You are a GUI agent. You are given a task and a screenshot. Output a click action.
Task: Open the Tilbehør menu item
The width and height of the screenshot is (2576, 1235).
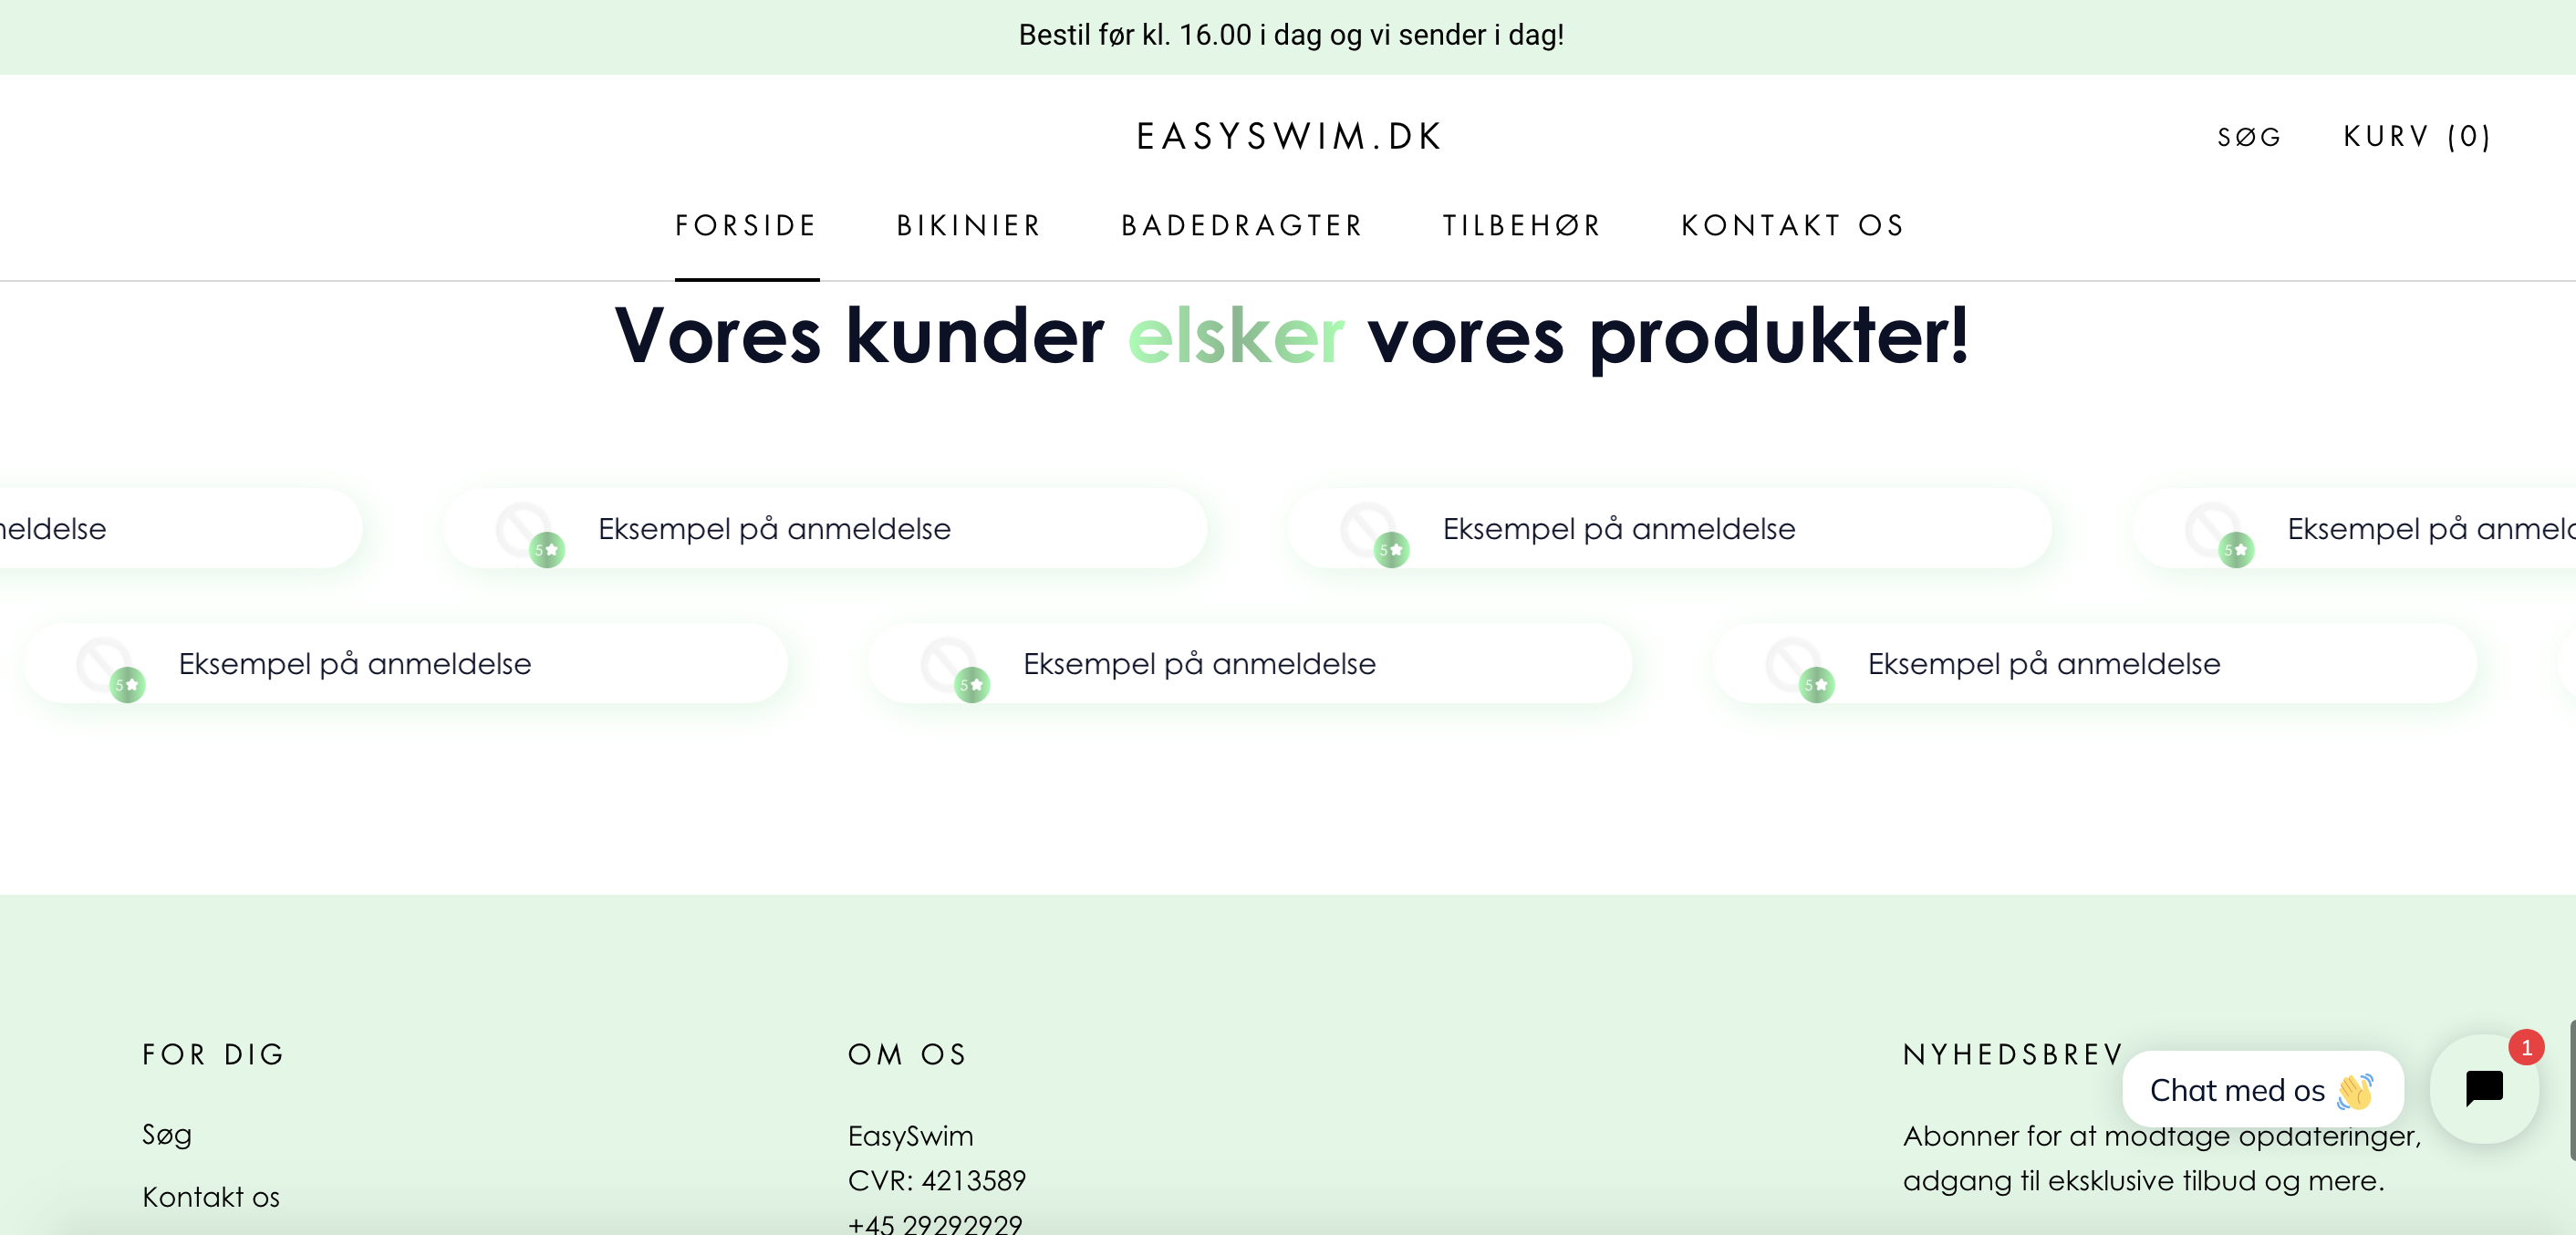1522,226
